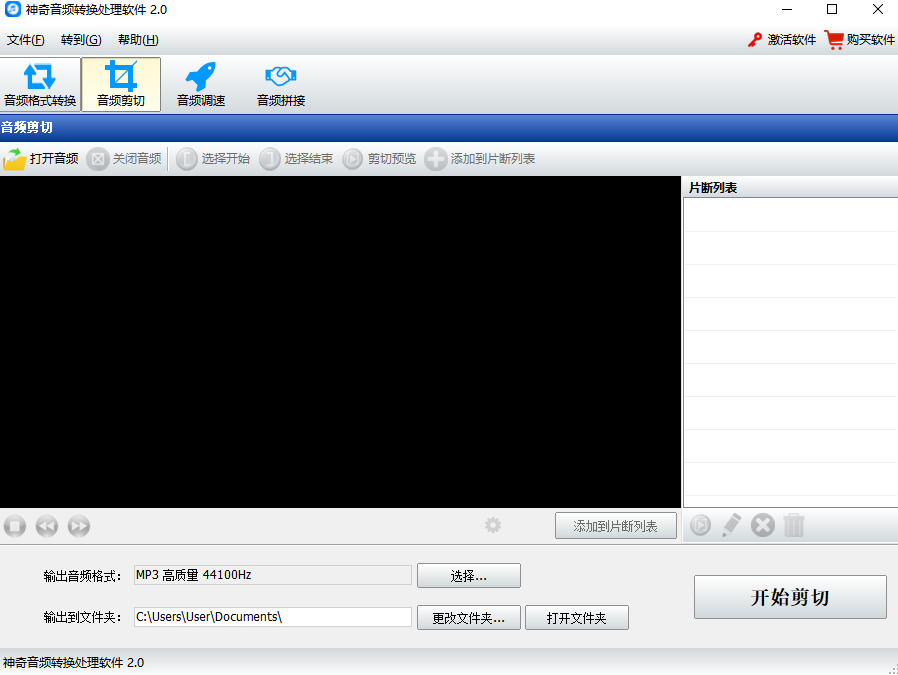
Task: Open the gear settings icon
Action: [x=493, y=525]
